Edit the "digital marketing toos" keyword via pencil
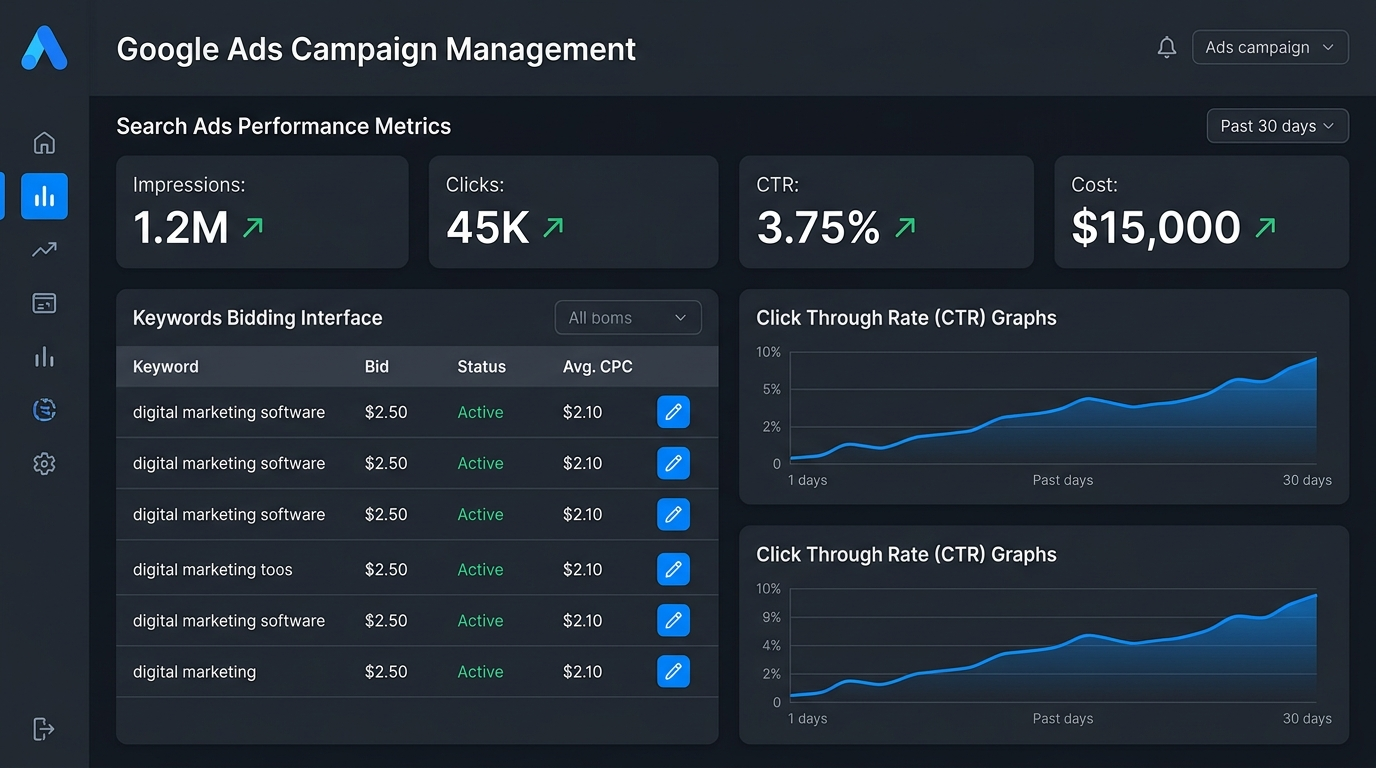The image size is (1376, 768). [673, 569]
